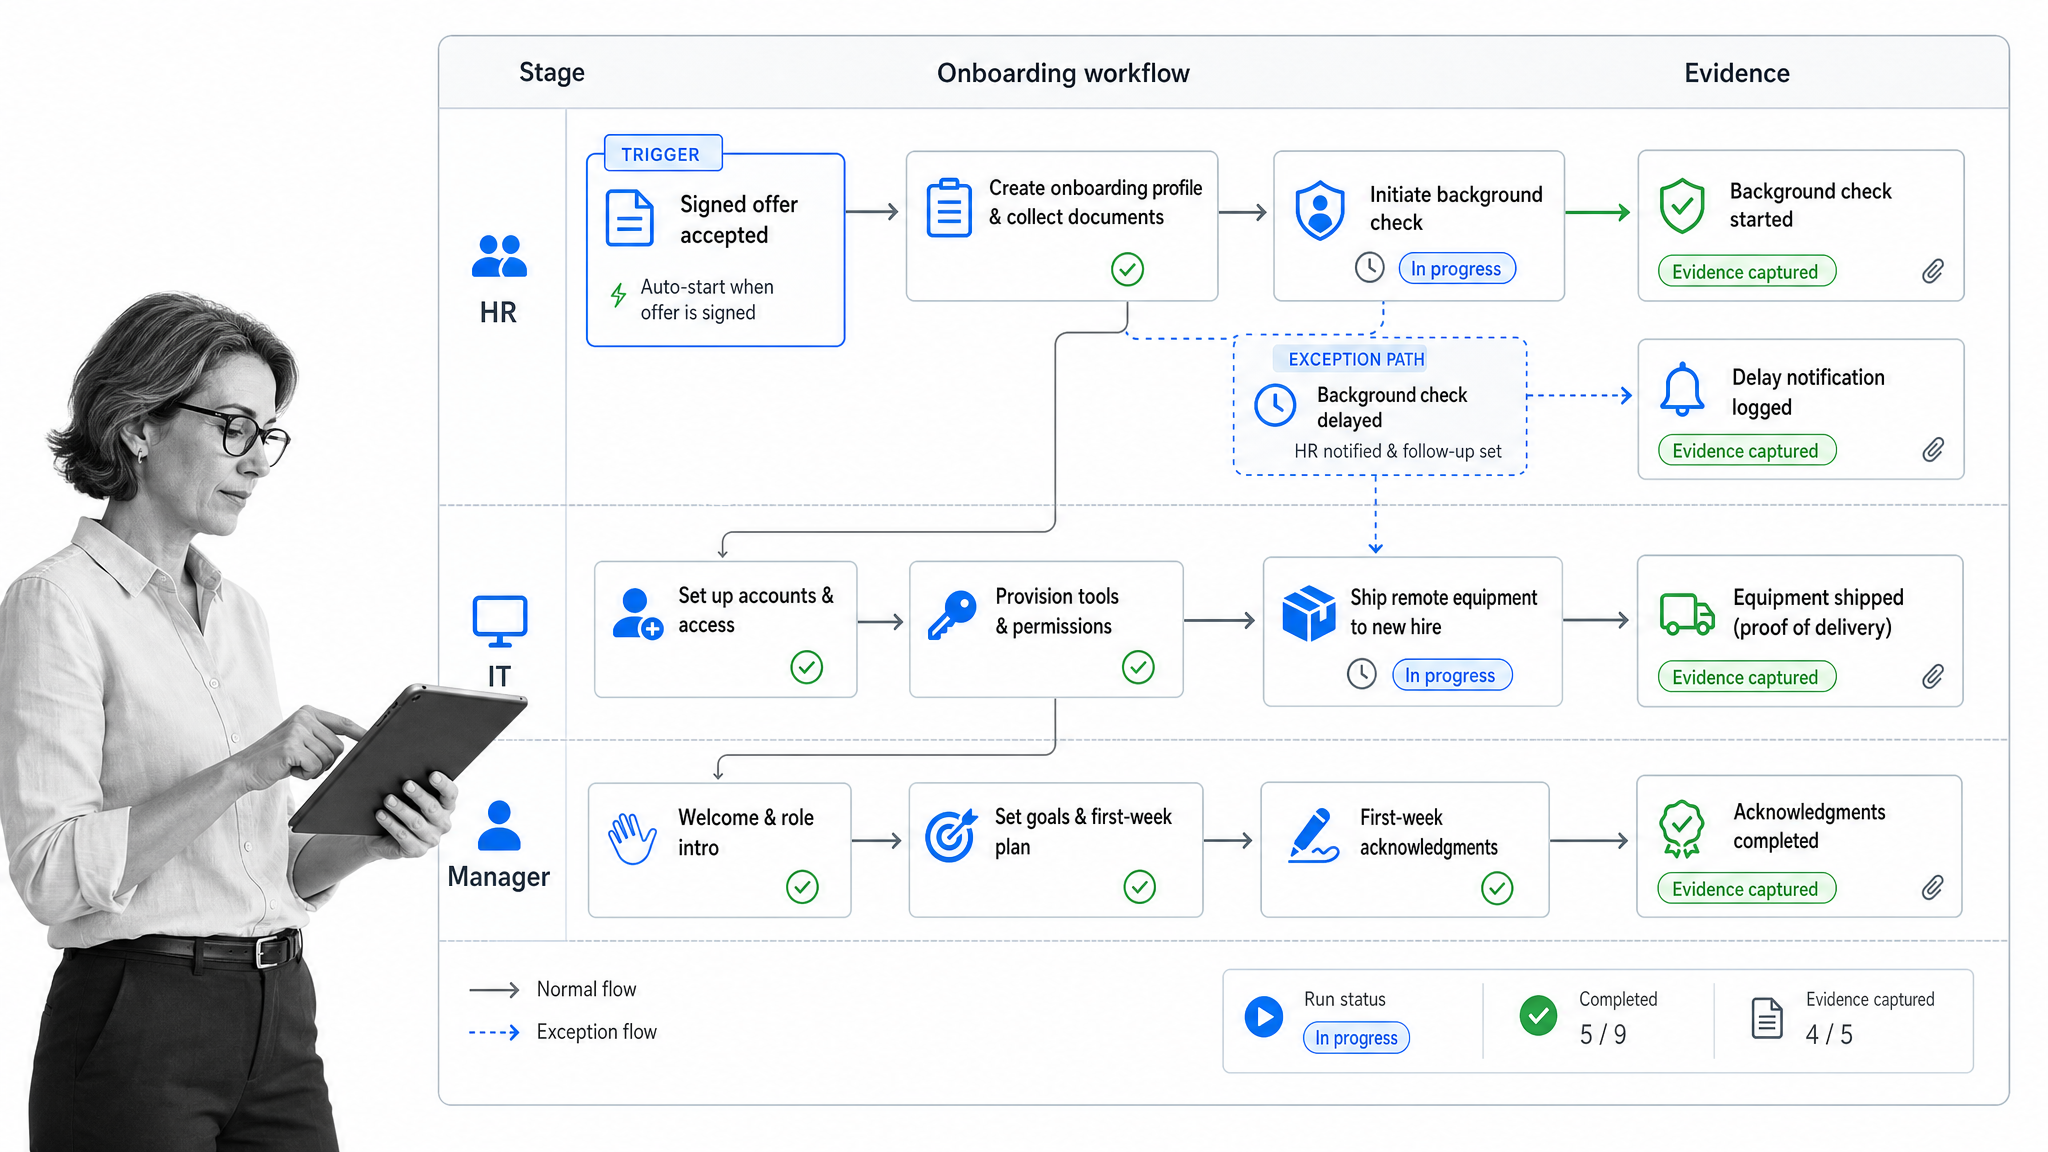Viewport: 2048px width, 1152px height.
Task: Click the green truck icon
Action: tap(1687, 614)
